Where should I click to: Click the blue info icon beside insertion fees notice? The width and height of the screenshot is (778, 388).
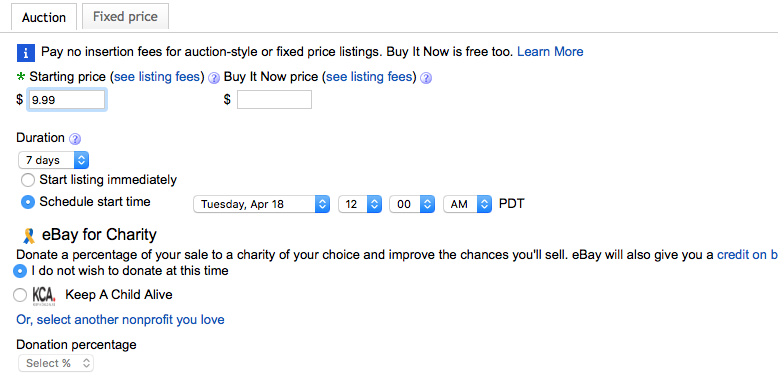pos(26,52)
